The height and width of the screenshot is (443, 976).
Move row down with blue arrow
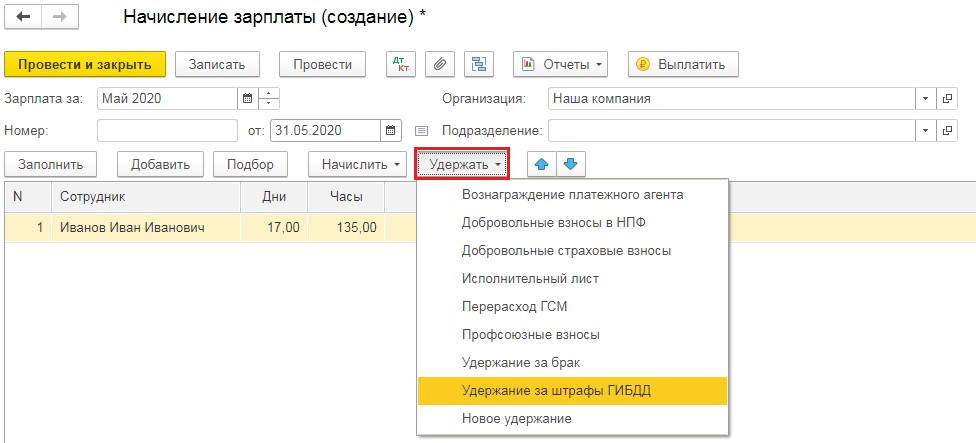point(570,163)
